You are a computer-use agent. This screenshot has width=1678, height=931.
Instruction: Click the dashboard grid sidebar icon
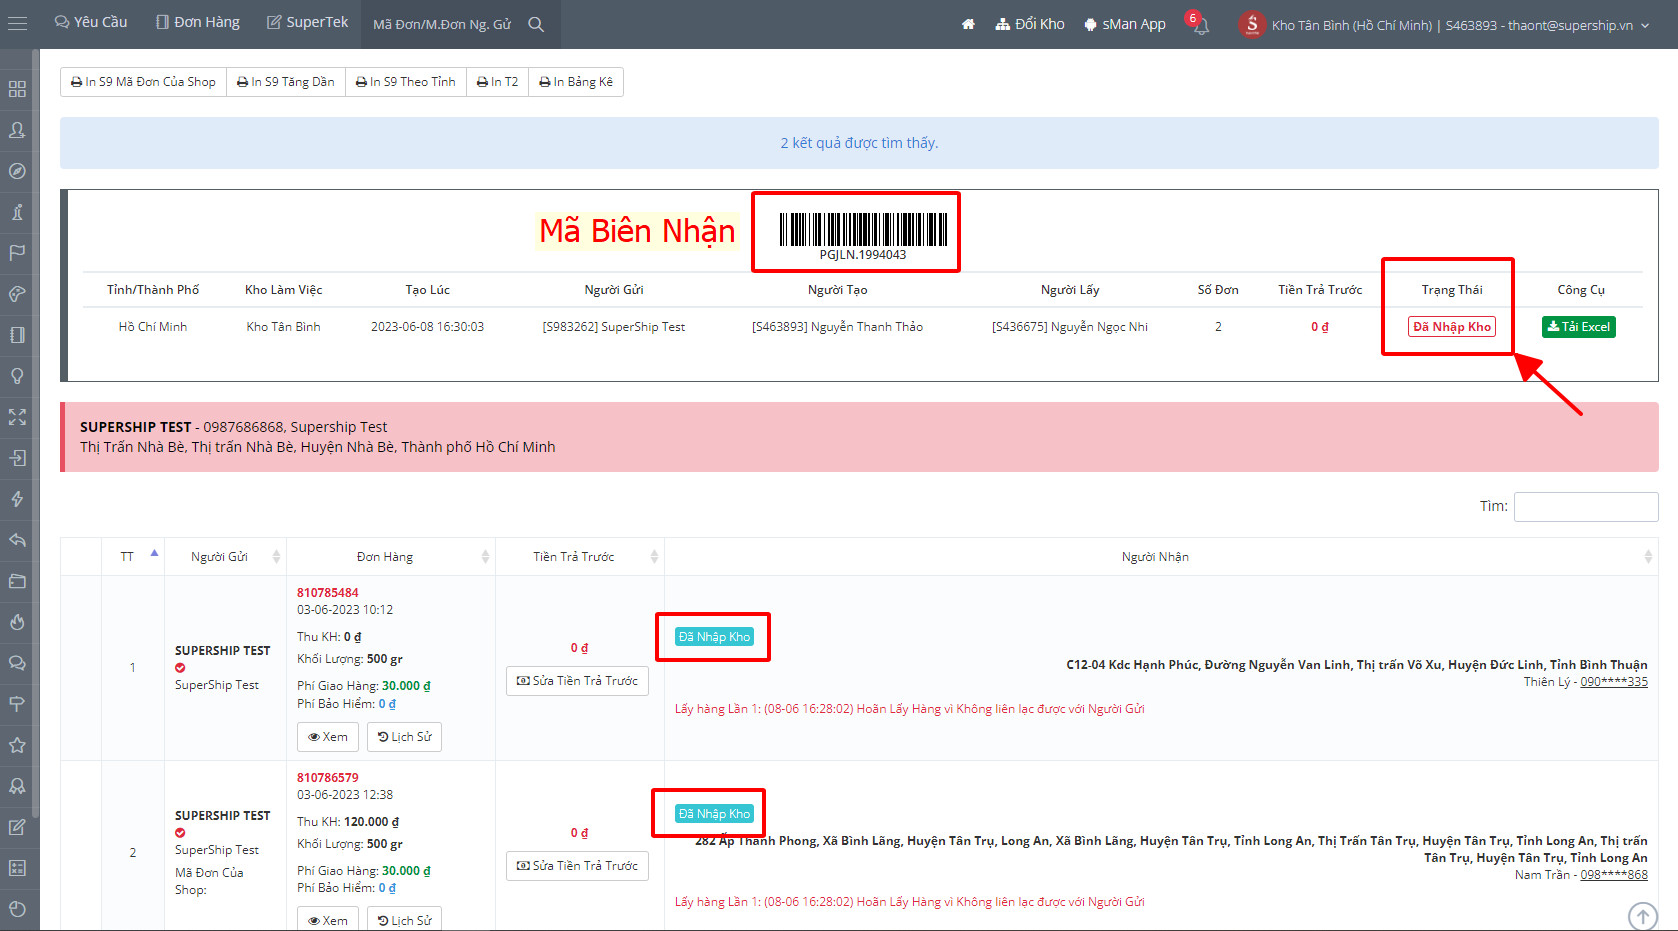pyautogui.click(x=17, y=89)
